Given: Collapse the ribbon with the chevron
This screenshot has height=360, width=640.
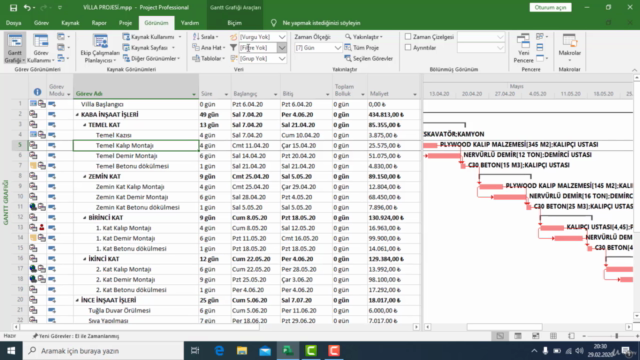Looking at the screenshot, I should (x=634, y=70).
